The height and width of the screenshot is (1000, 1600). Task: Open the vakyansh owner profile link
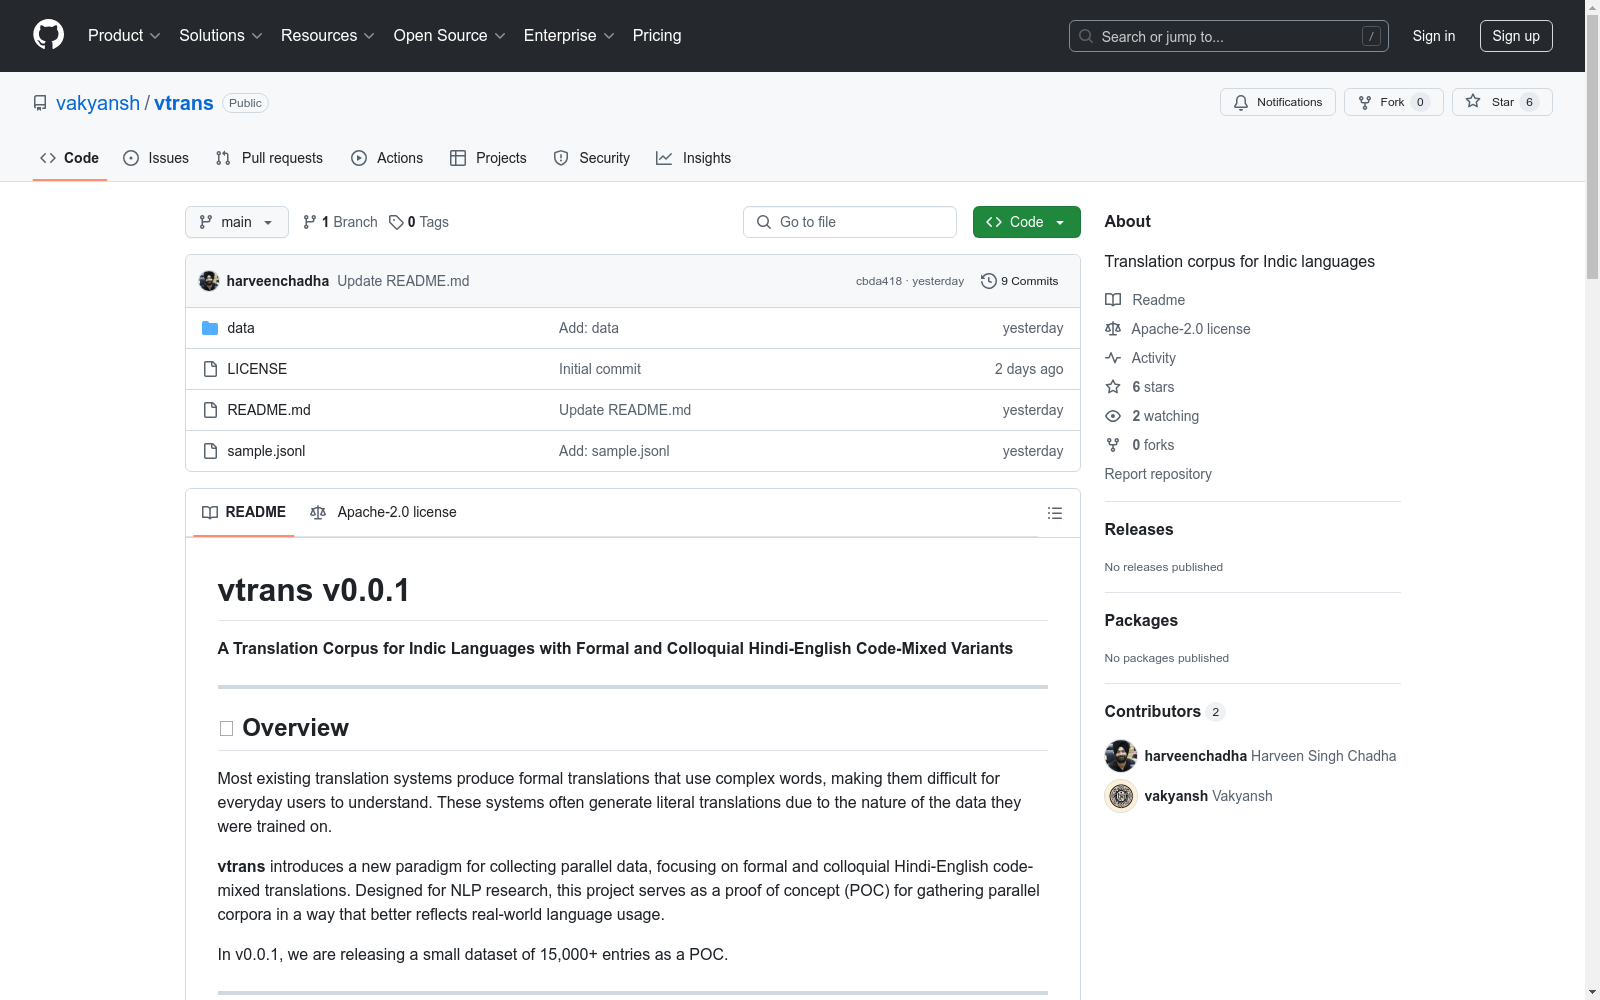click(98, 103)
